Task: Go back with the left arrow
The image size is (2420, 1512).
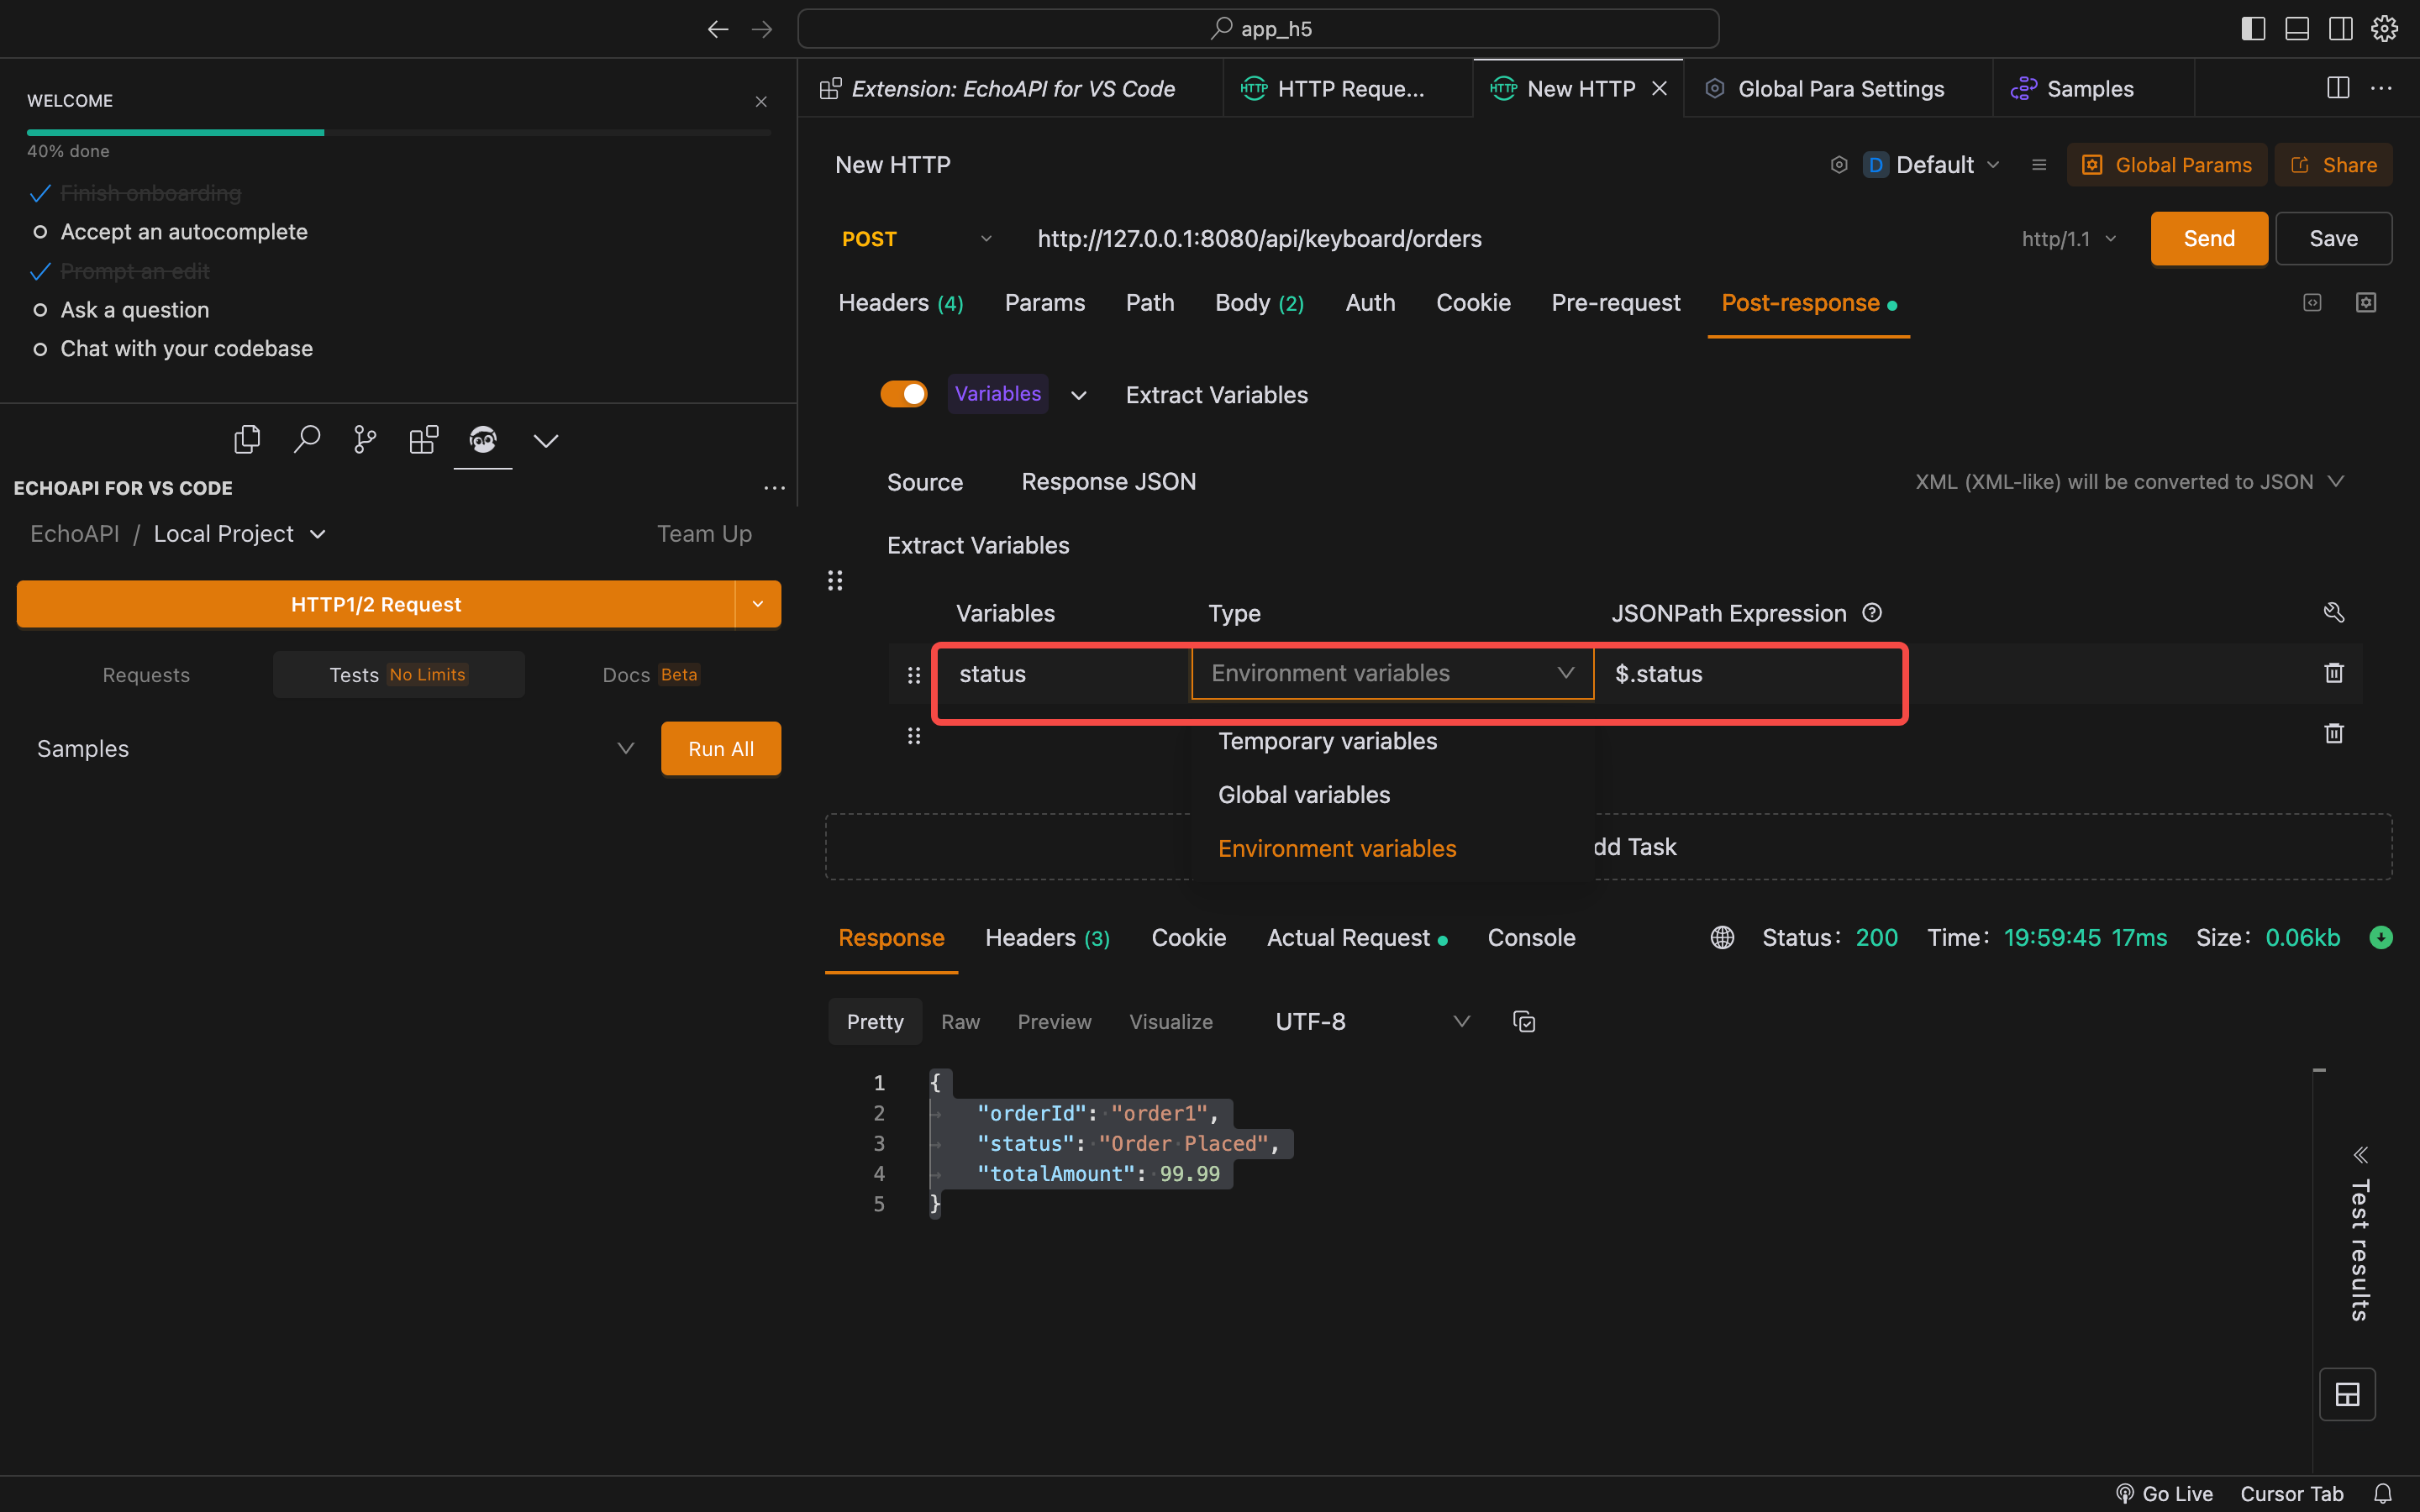Action: click(717, 29)
